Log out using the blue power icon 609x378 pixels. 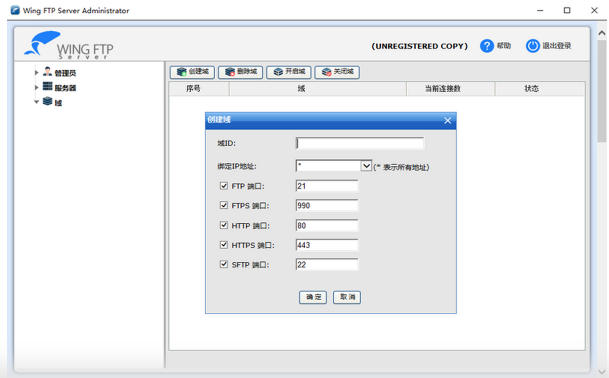pyautogui.click(x=533, y=46)
